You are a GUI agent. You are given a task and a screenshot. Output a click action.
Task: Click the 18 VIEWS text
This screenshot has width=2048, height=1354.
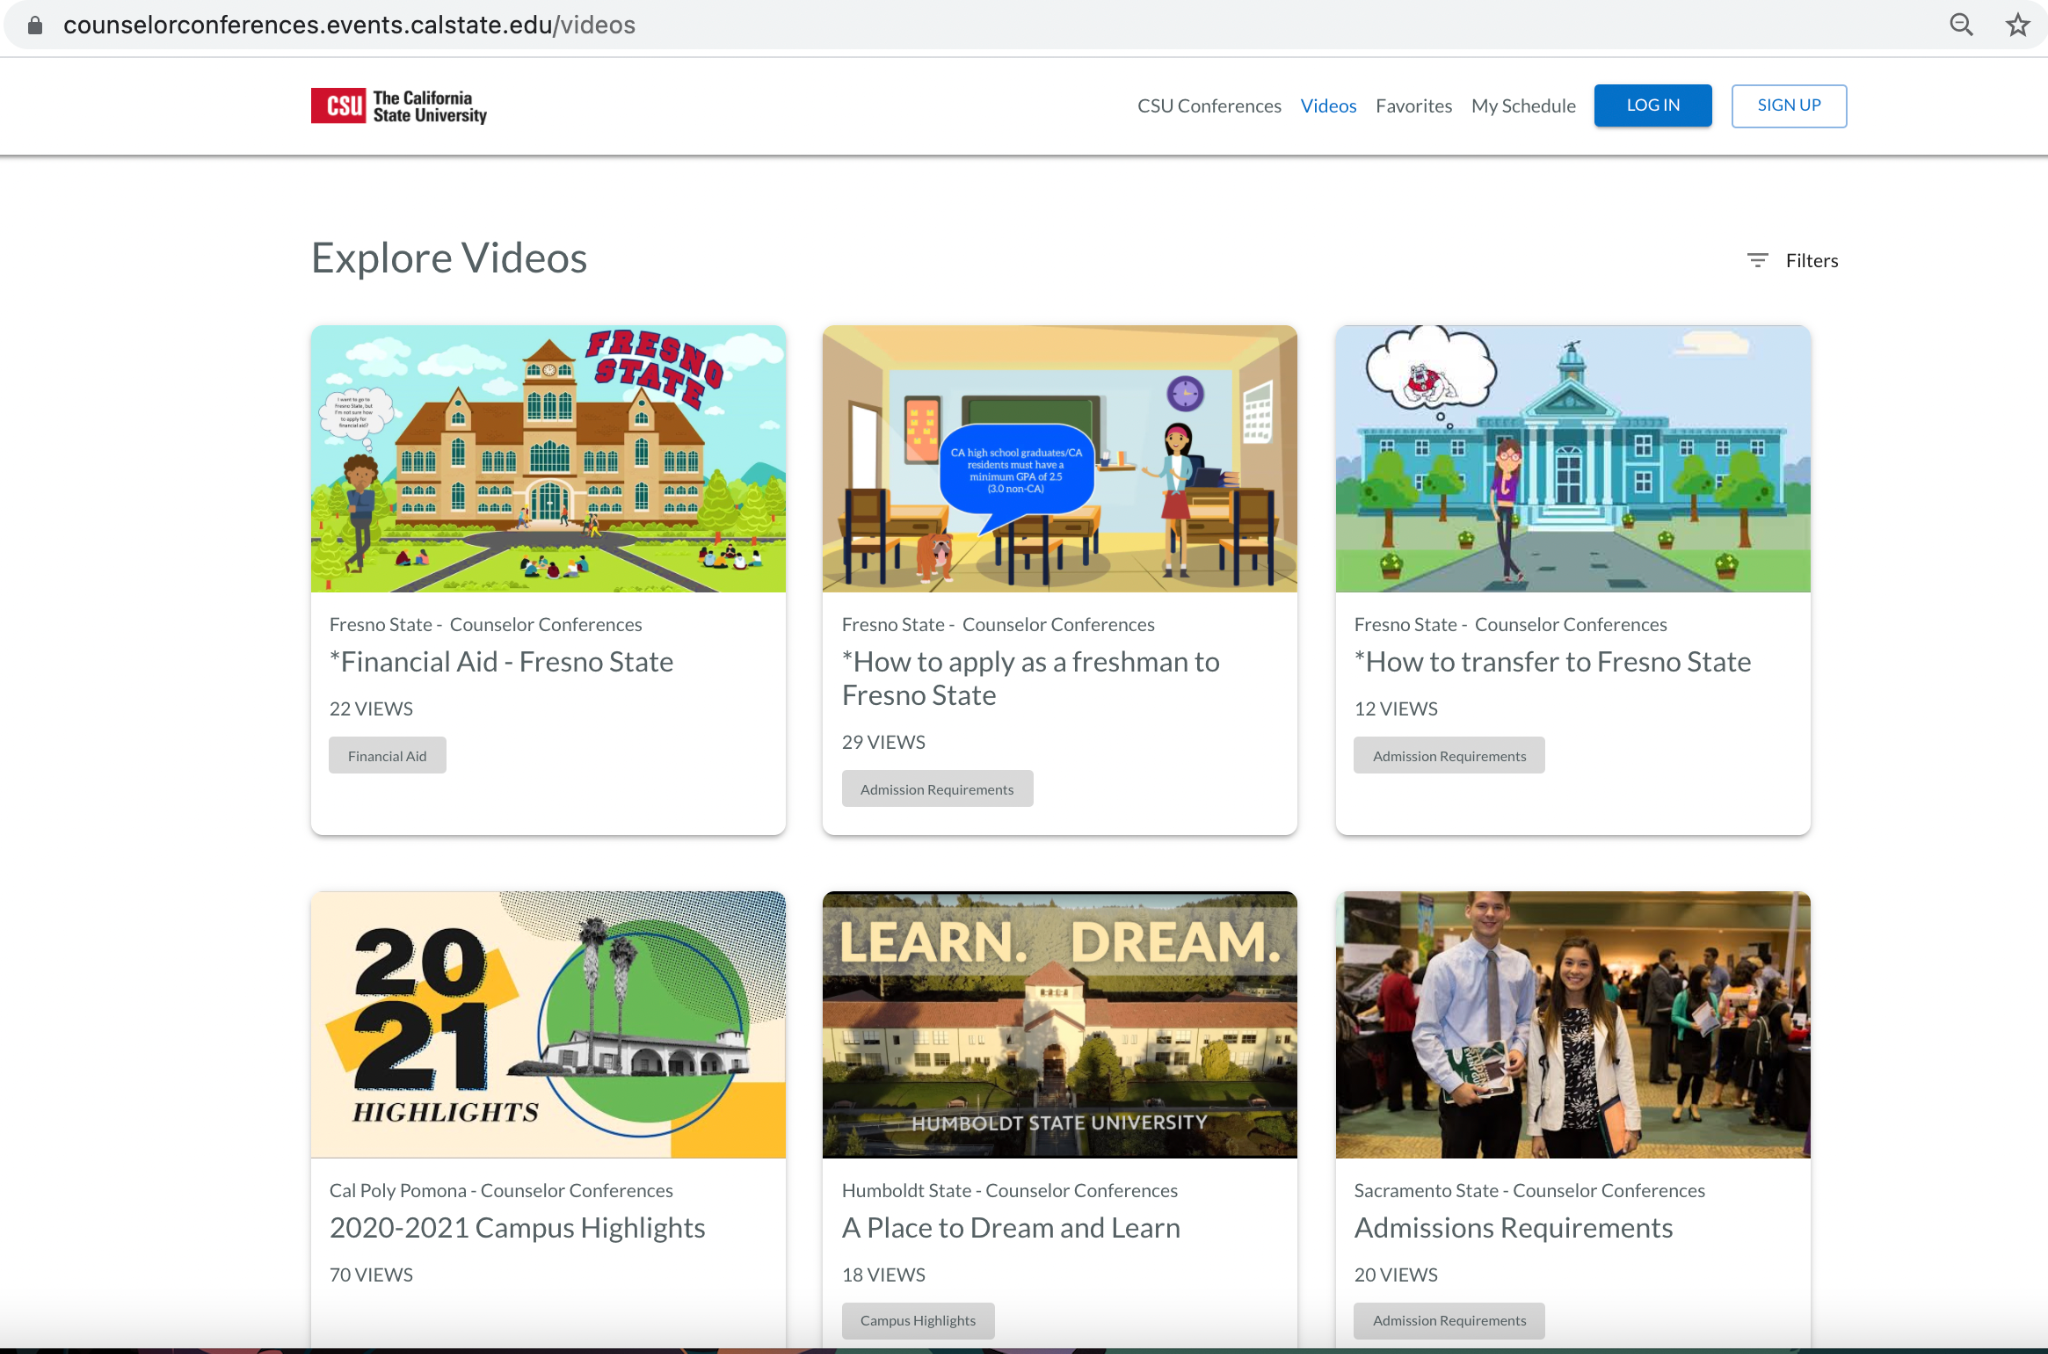coord(883,1275)
